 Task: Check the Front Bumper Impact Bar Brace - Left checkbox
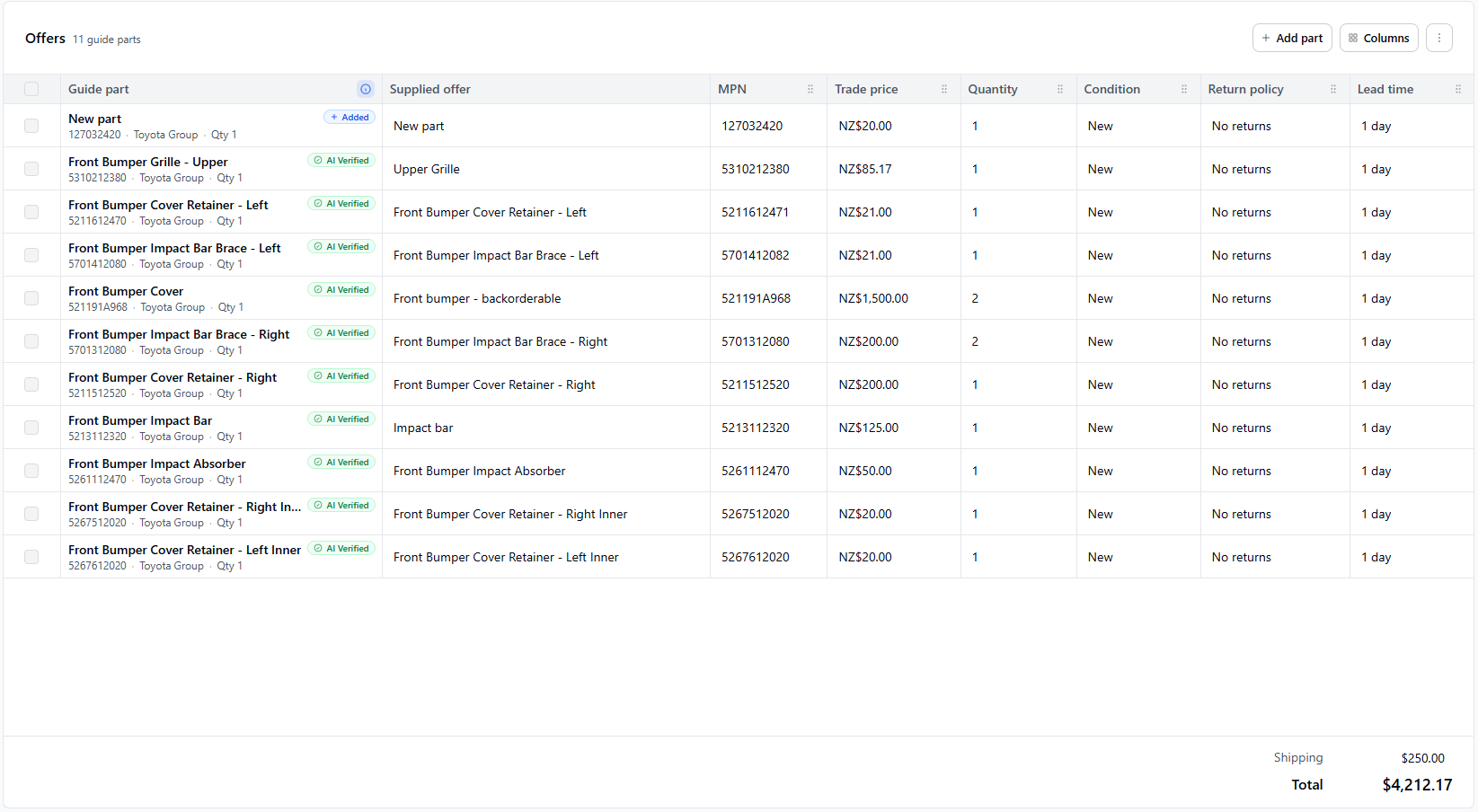31,255
